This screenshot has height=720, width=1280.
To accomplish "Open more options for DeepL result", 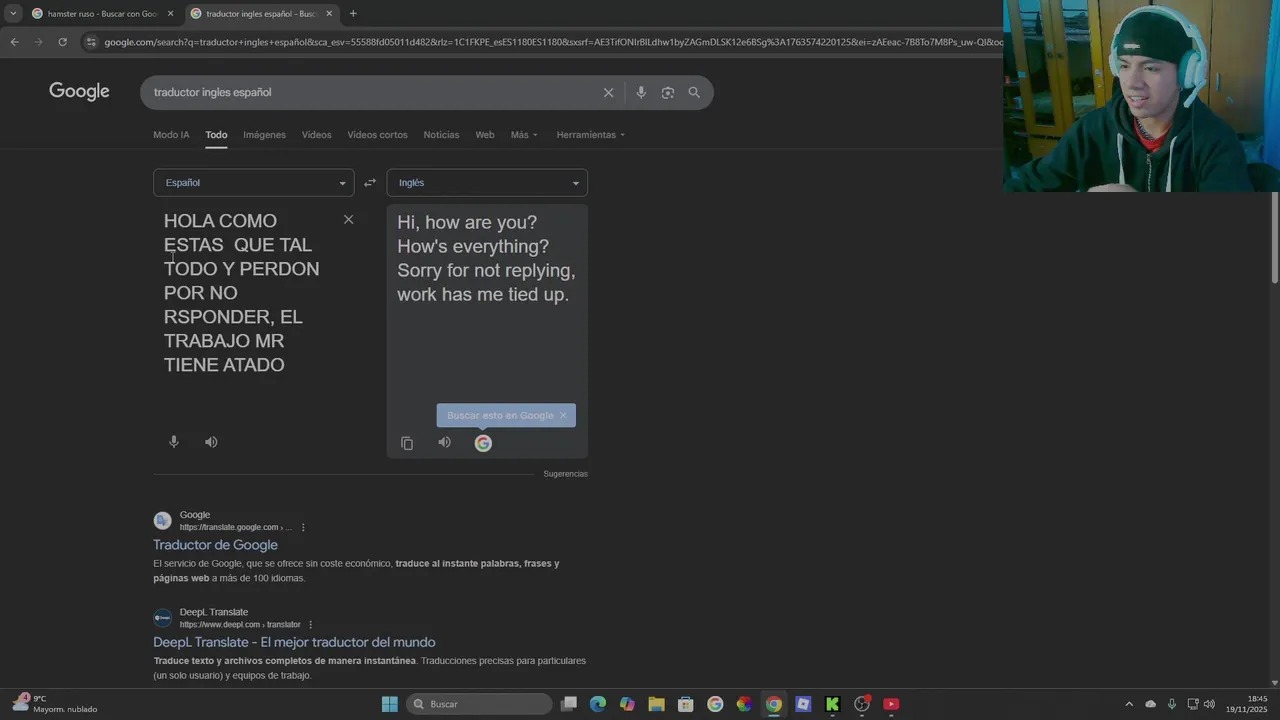I will click(311, 624).
